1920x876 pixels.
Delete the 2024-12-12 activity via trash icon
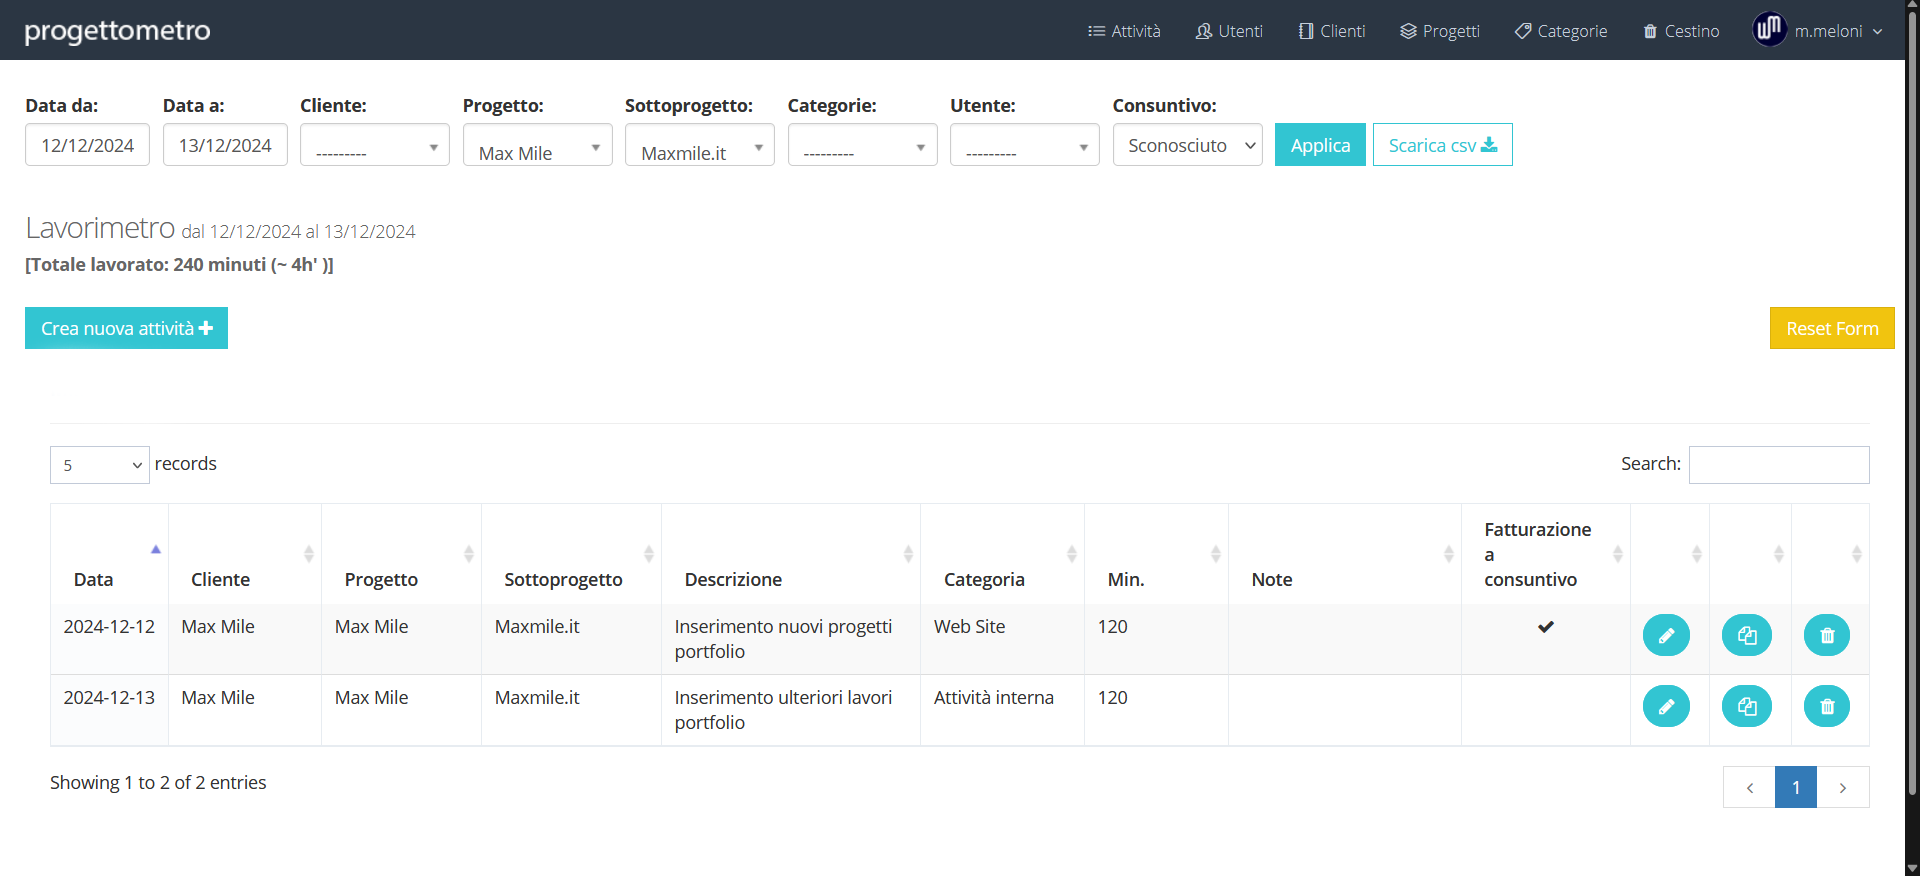(1826, 636)
